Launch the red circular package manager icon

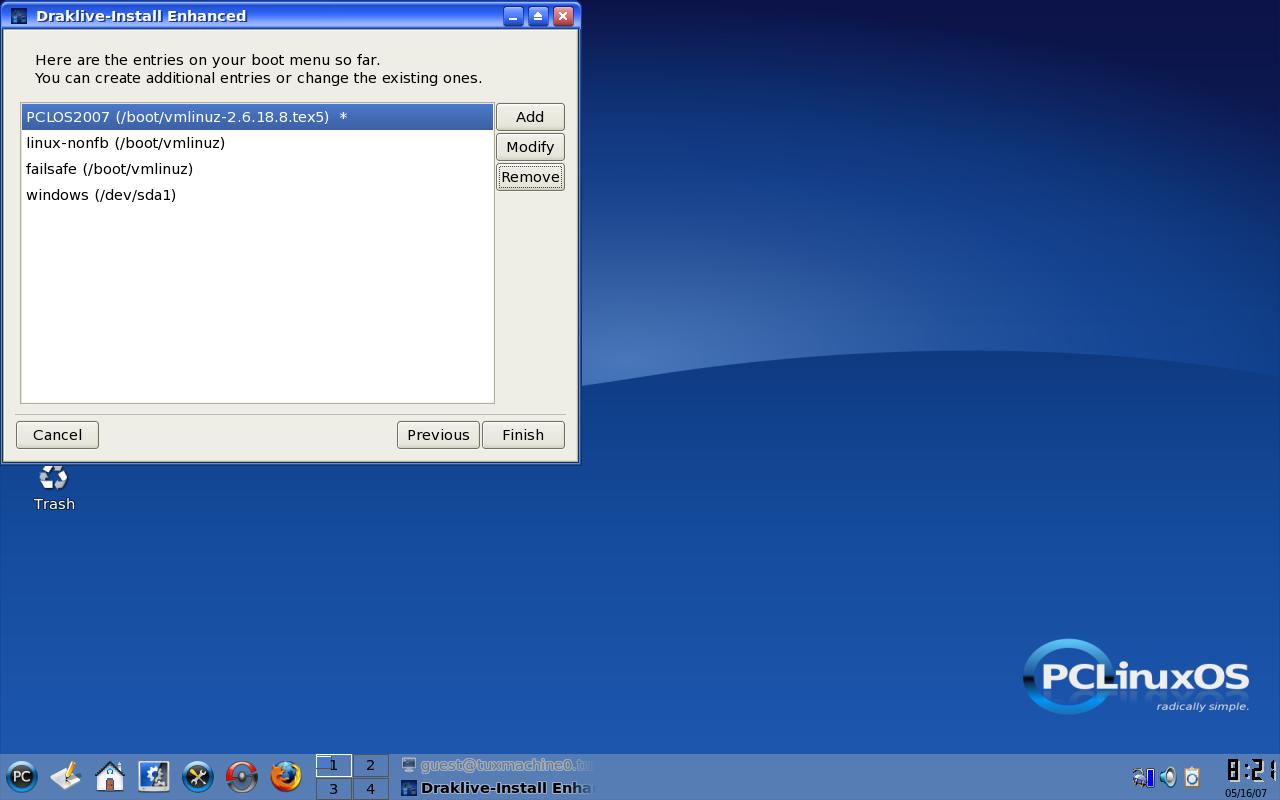tap(242, 776)
